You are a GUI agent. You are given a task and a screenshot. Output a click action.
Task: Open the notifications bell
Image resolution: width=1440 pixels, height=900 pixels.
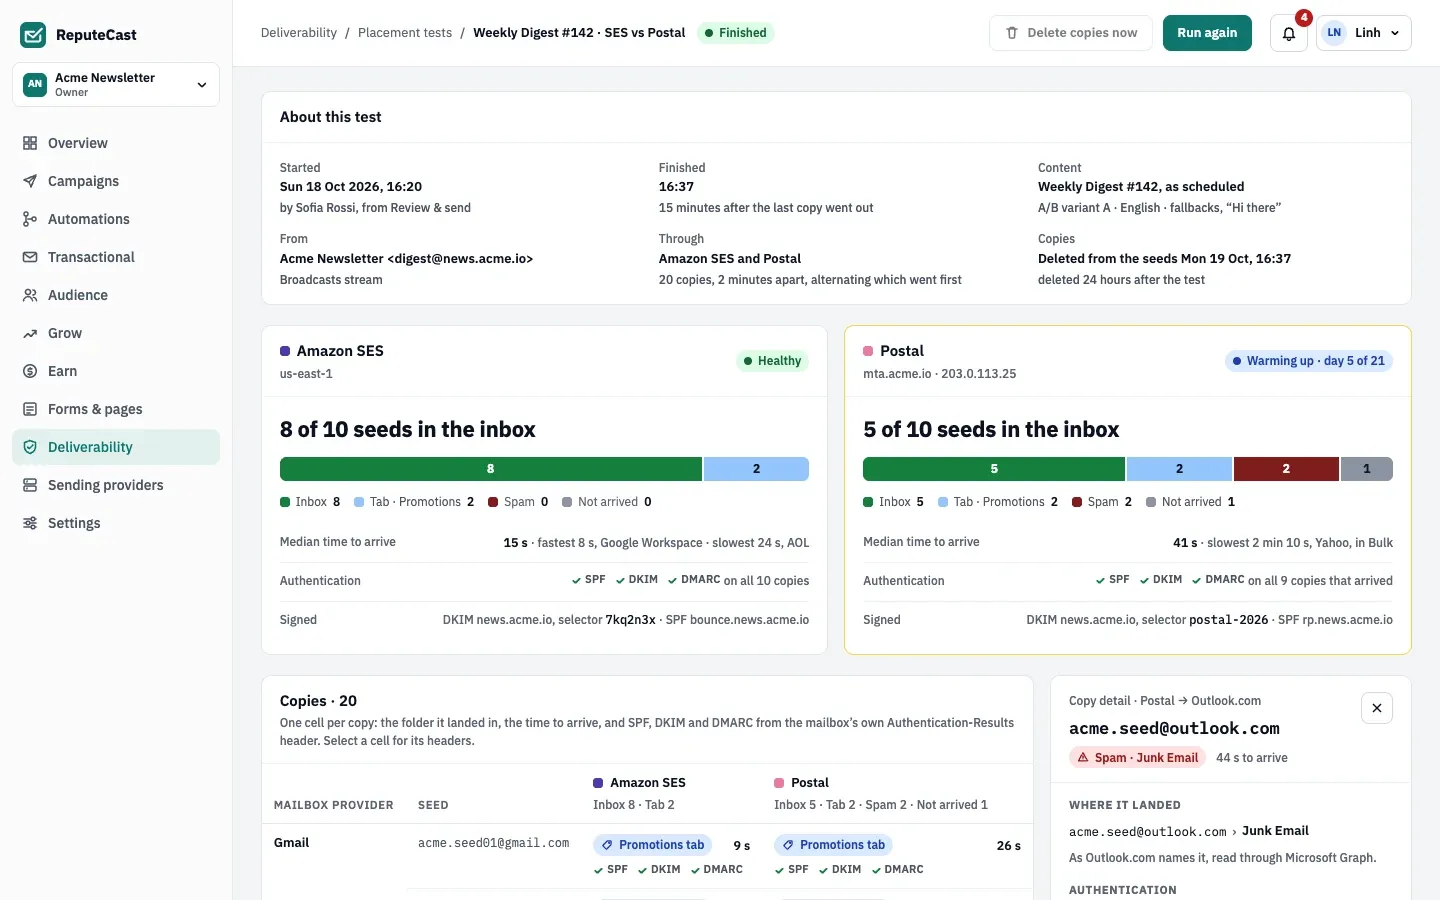tap(1289, 33)
